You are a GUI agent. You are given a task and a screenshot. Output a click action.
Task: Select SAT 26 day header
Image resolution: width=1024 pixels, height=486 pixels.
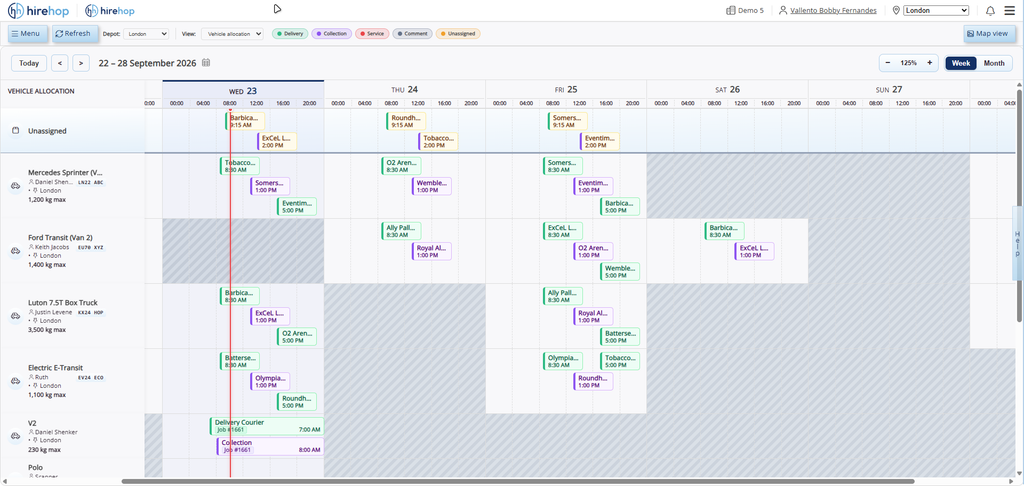(x=728, y=90)
